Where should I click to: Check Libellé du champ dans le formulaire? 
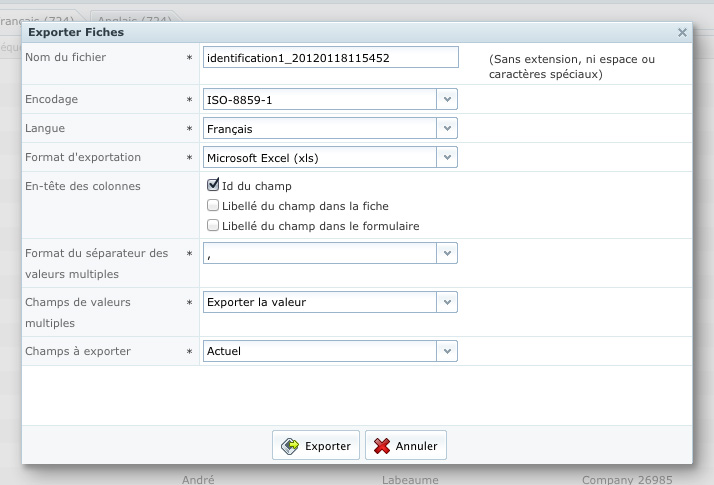[x=212, y=226]
